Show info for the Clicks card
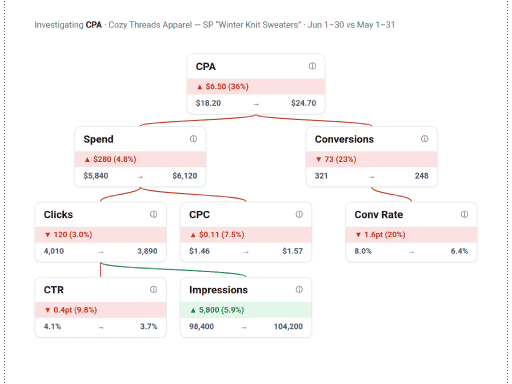The image size is (512, 384). click(153, 214)
